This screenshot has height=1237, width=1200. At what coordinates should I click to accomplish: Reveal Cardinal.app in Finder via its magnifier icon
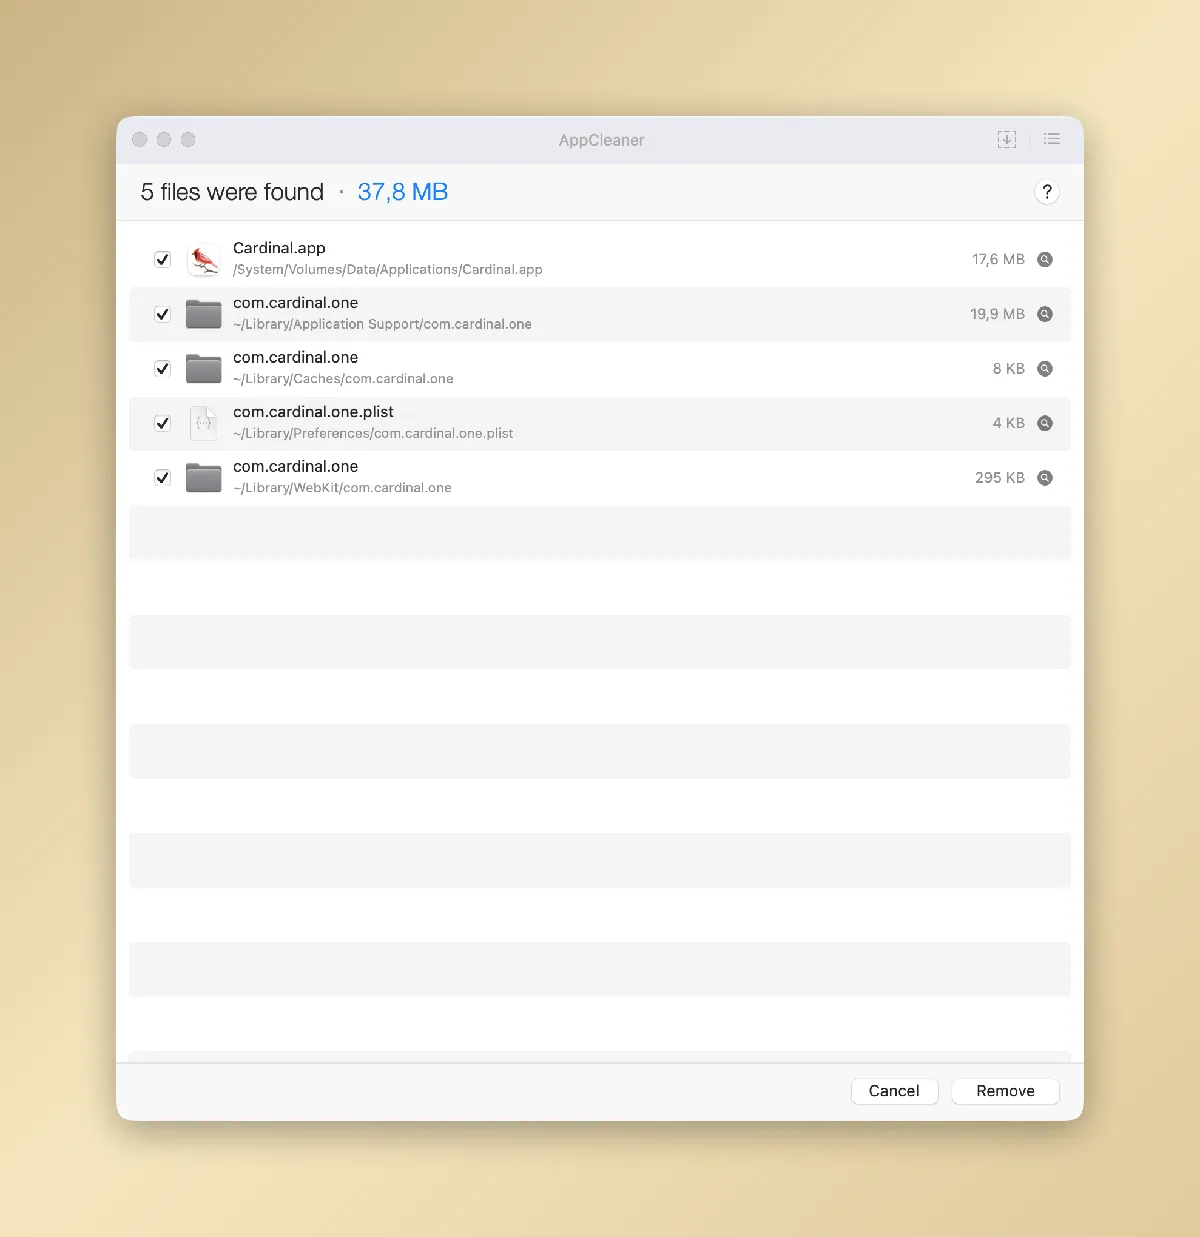point(1045,259)
